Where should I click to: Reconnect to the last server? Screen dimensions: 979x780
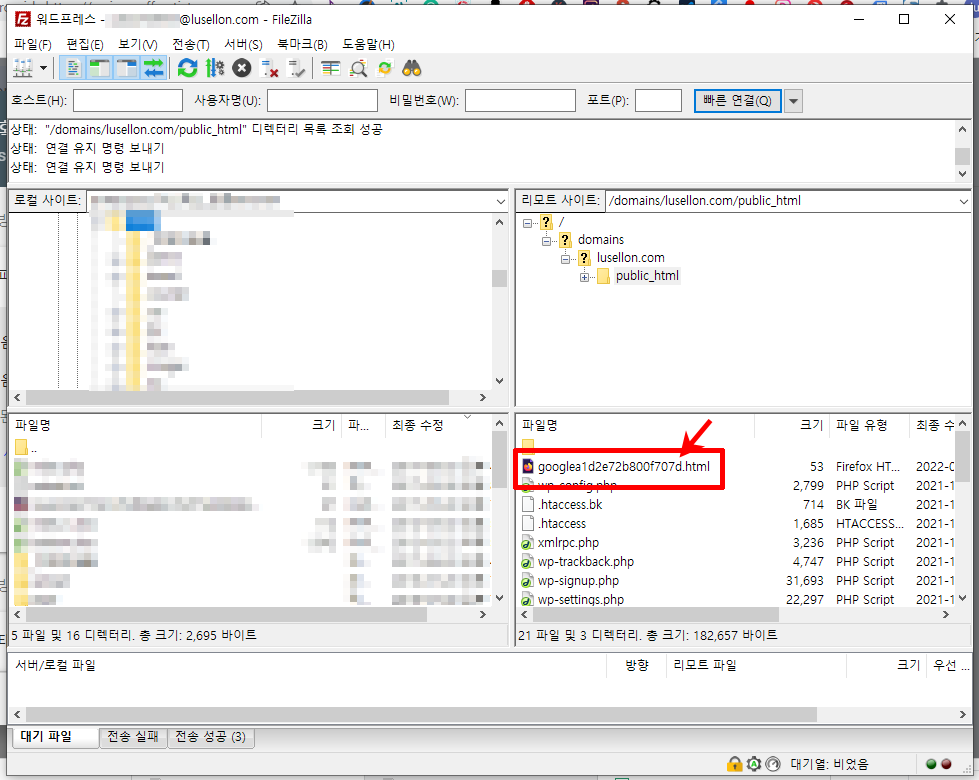coord(296,68)
